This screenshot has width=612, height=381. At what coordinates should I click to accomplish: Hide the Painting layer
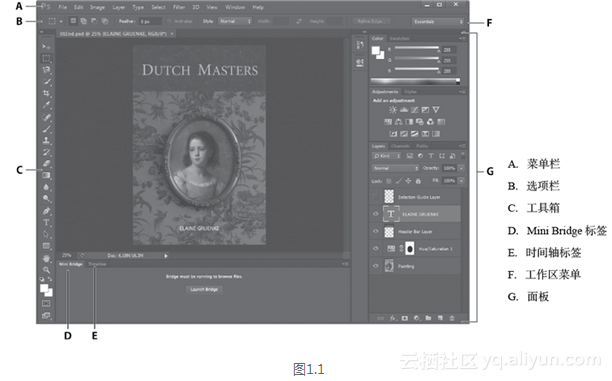point(376,266)
